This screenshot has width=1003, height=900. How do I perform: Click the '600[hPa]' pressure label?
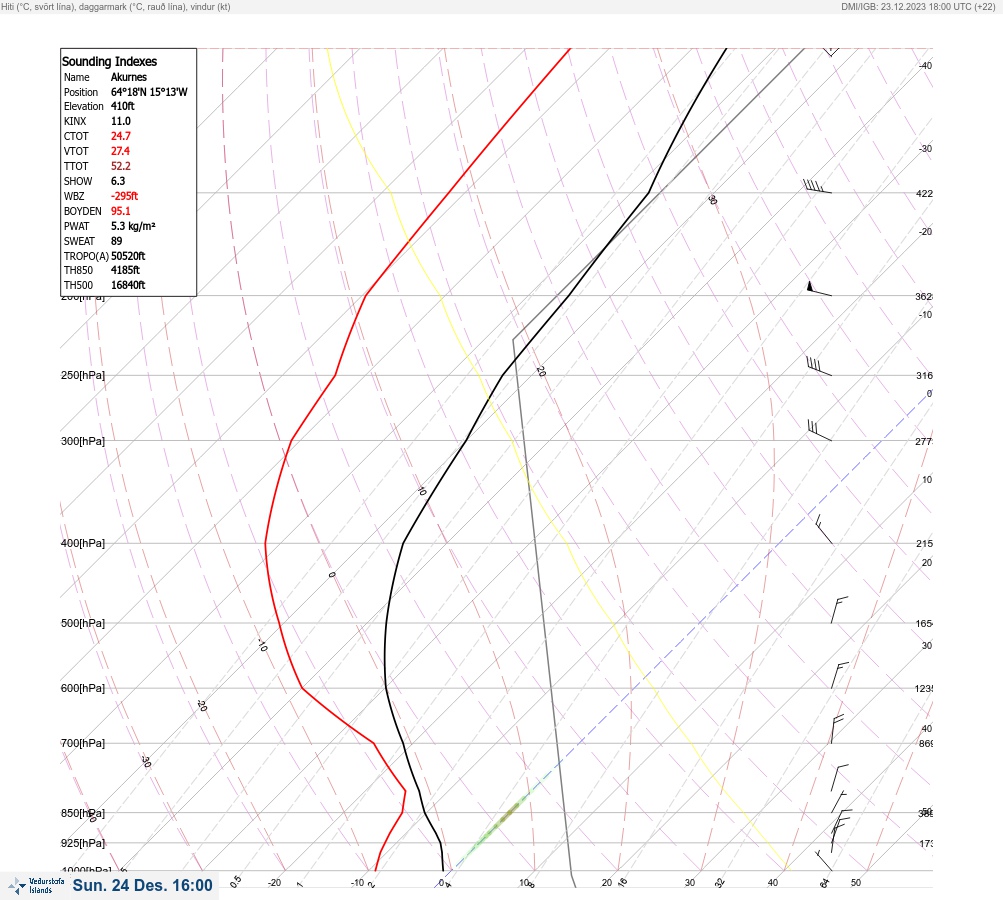pos(83,688)
